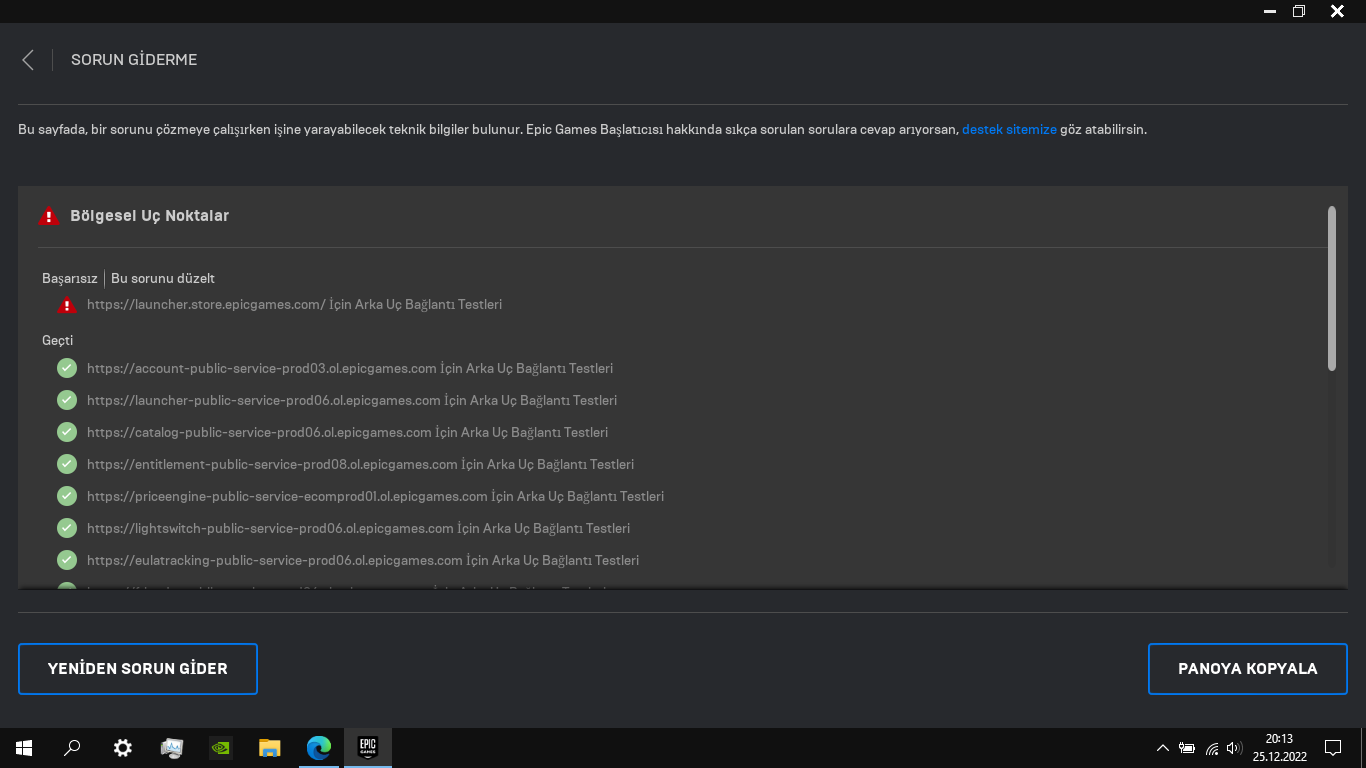Click the green check for priceengine-public-service-ecomprod01
The width and height of the screenshot is (1366, 768).
coord(67,497)
